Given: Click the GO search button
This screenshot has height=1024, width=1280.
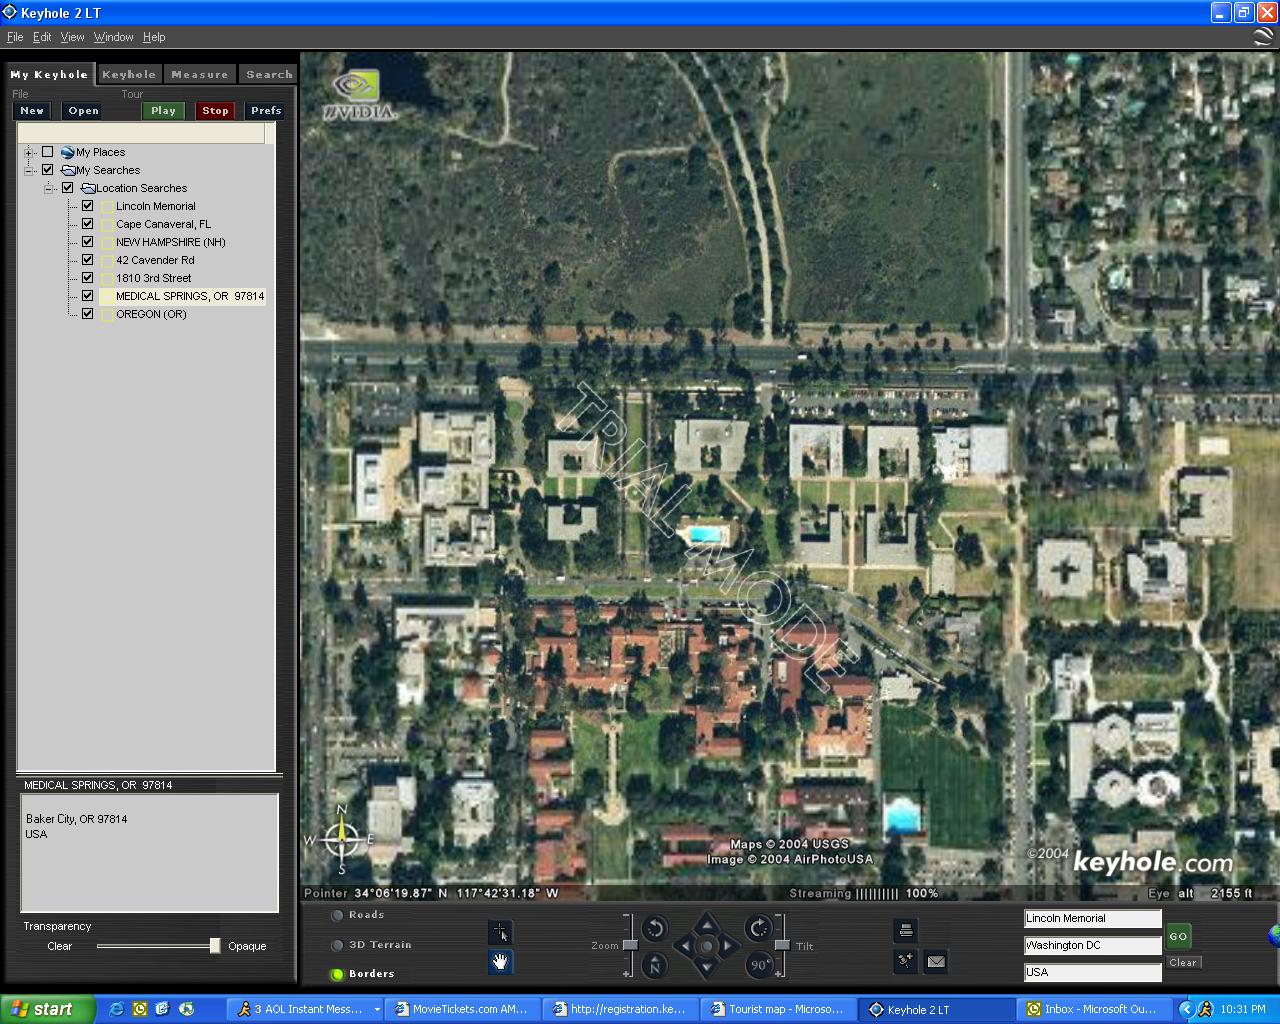Looking at the screenshot, I should point(1178,937).
